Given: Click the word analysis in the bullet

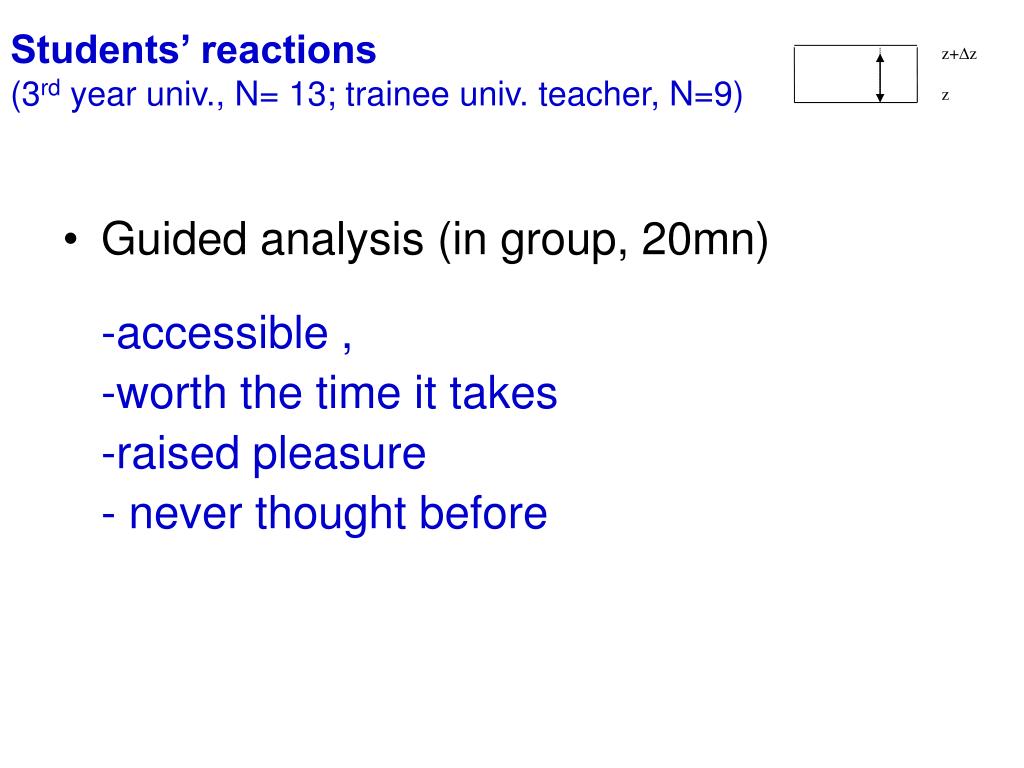Looking at the screenshot, I should coord(342,240).
